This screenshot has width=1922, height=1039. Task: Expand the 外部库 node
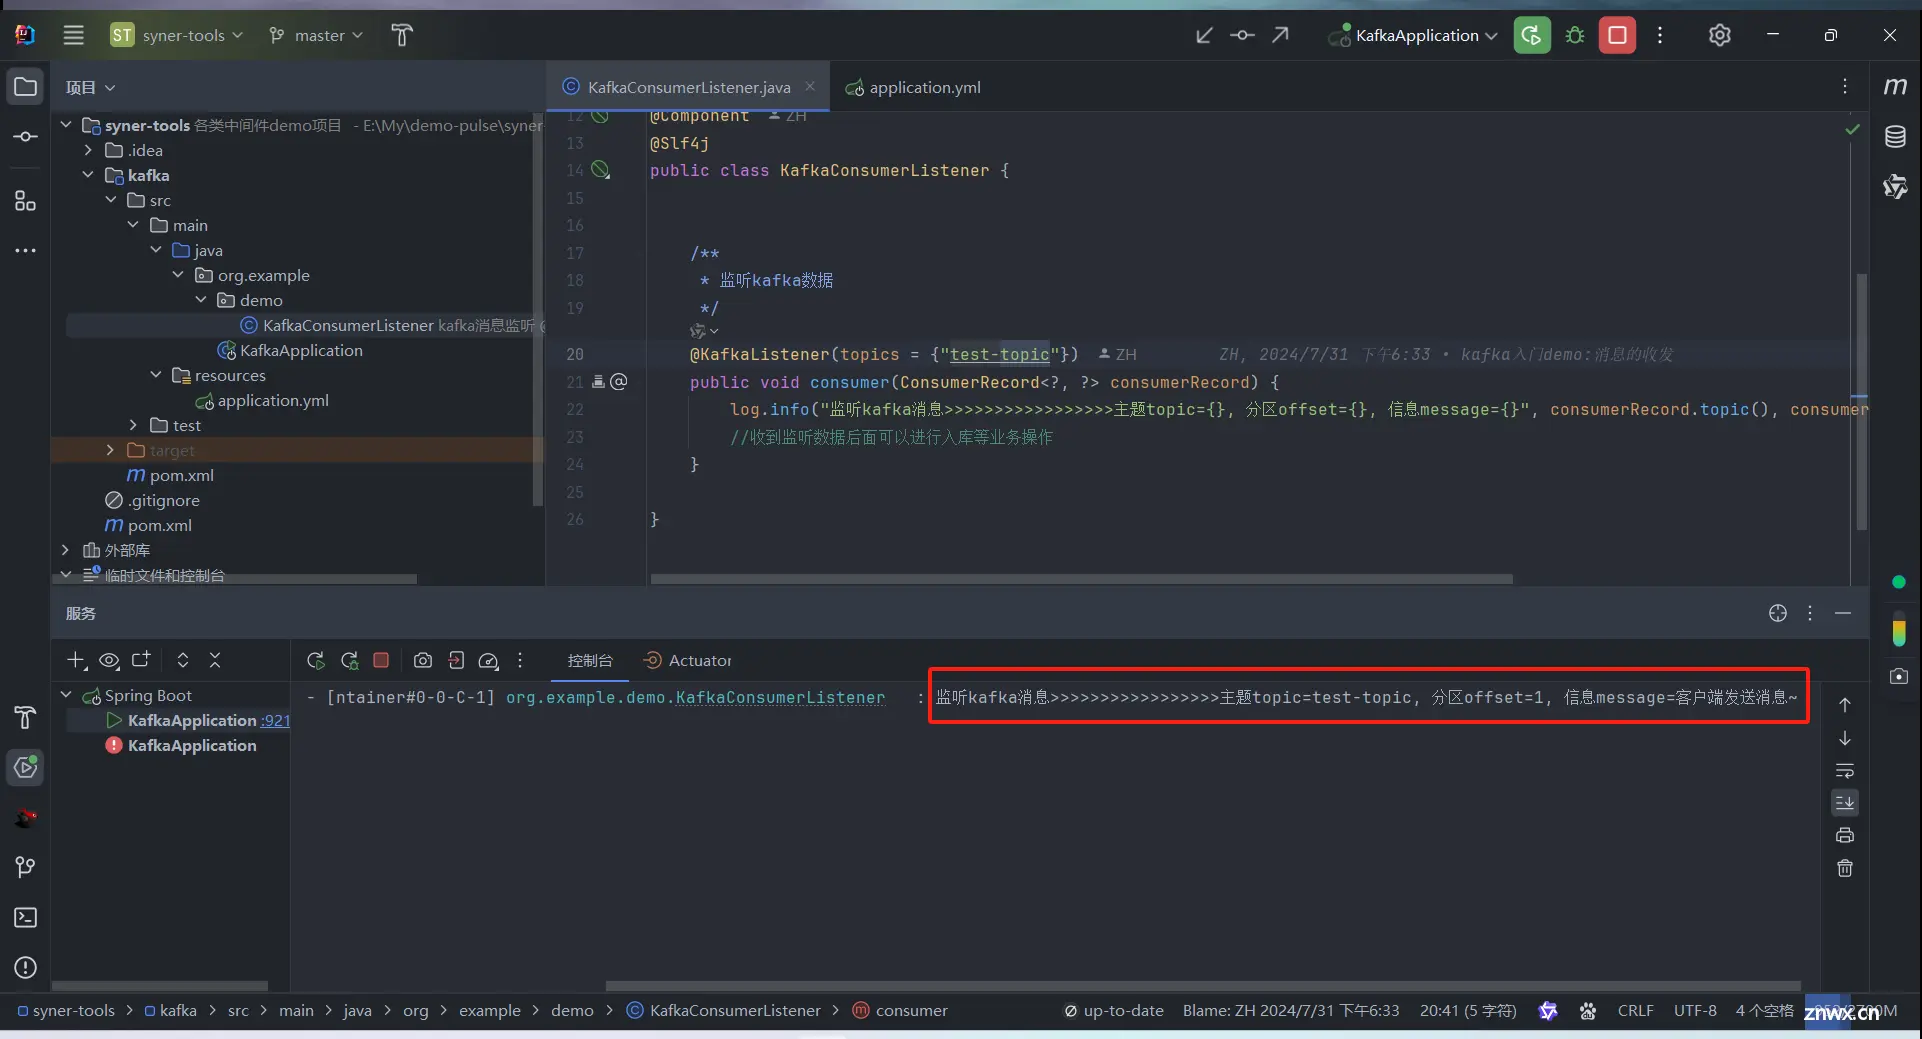point(65,550)
